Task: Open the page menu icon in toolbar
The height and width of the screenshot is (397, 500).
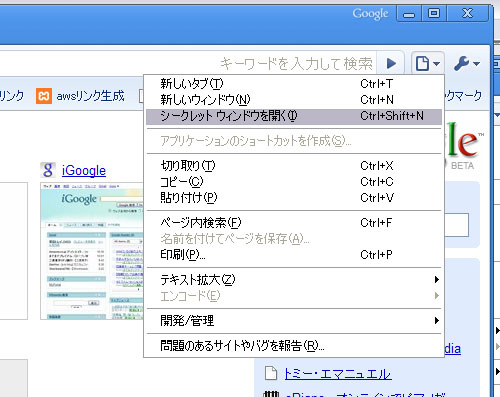Action: click(x=428, y=63)
